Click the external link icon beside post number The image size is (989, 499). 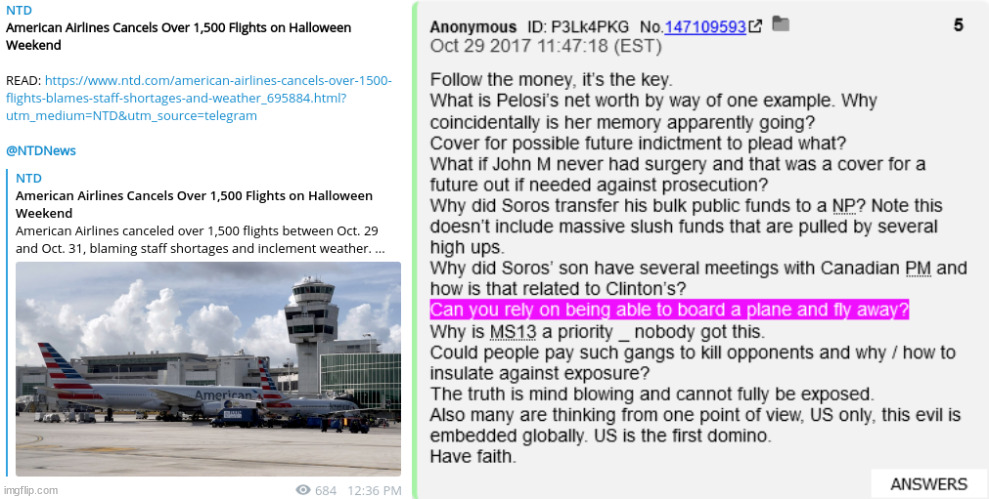[756, 26]
